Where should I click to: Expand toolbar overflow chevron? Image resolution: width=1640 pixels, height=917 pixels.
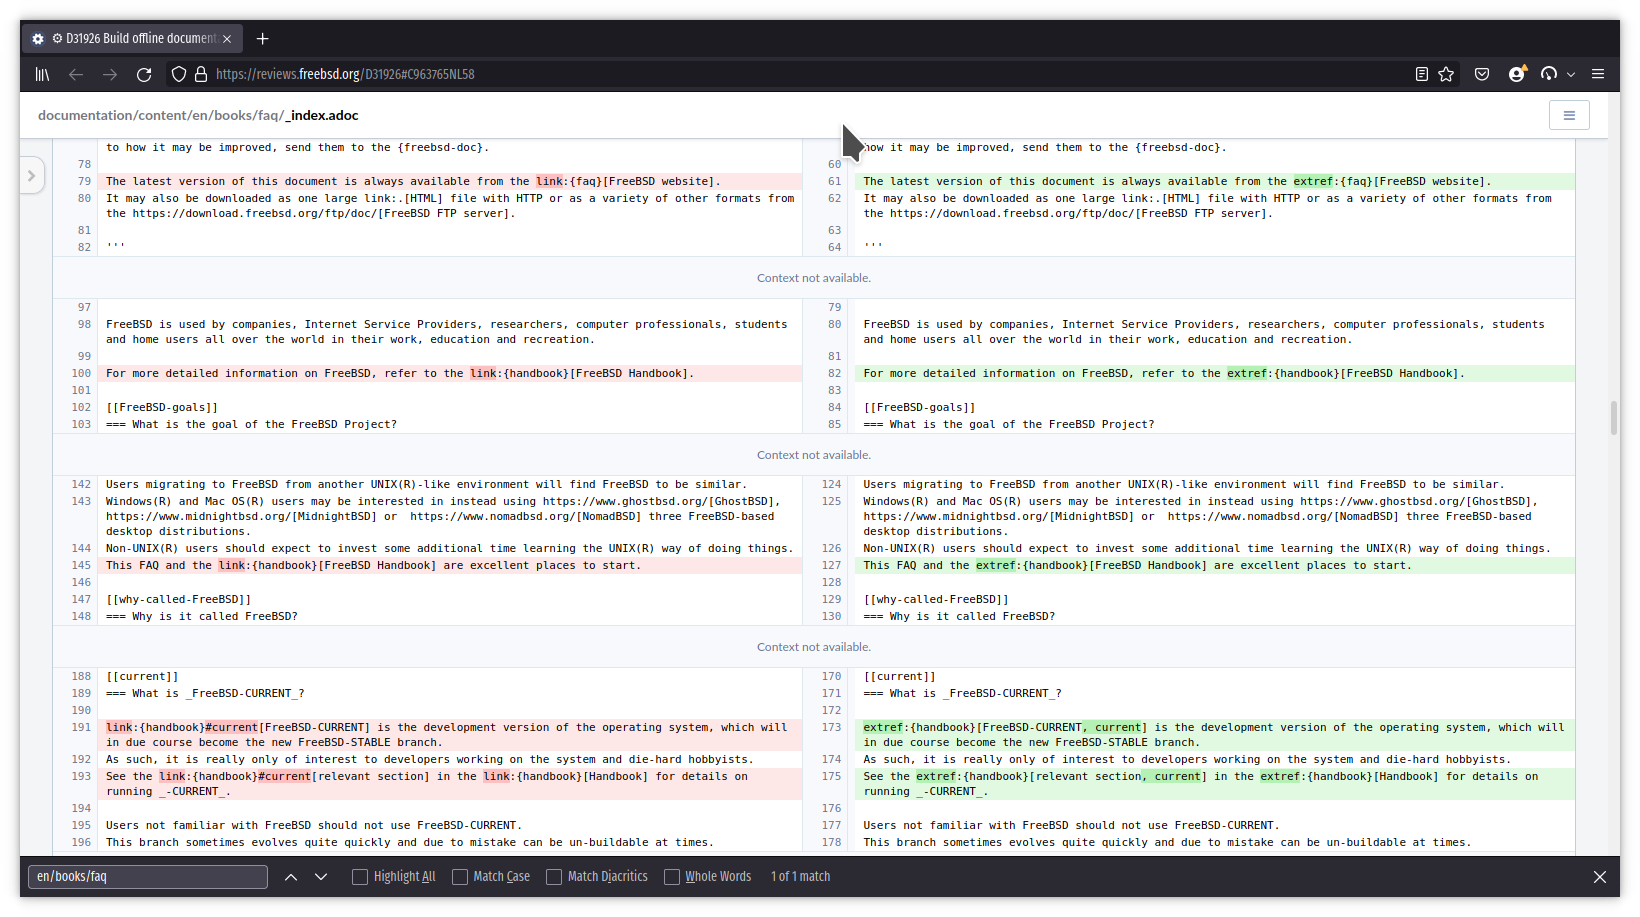point(1571,74)
